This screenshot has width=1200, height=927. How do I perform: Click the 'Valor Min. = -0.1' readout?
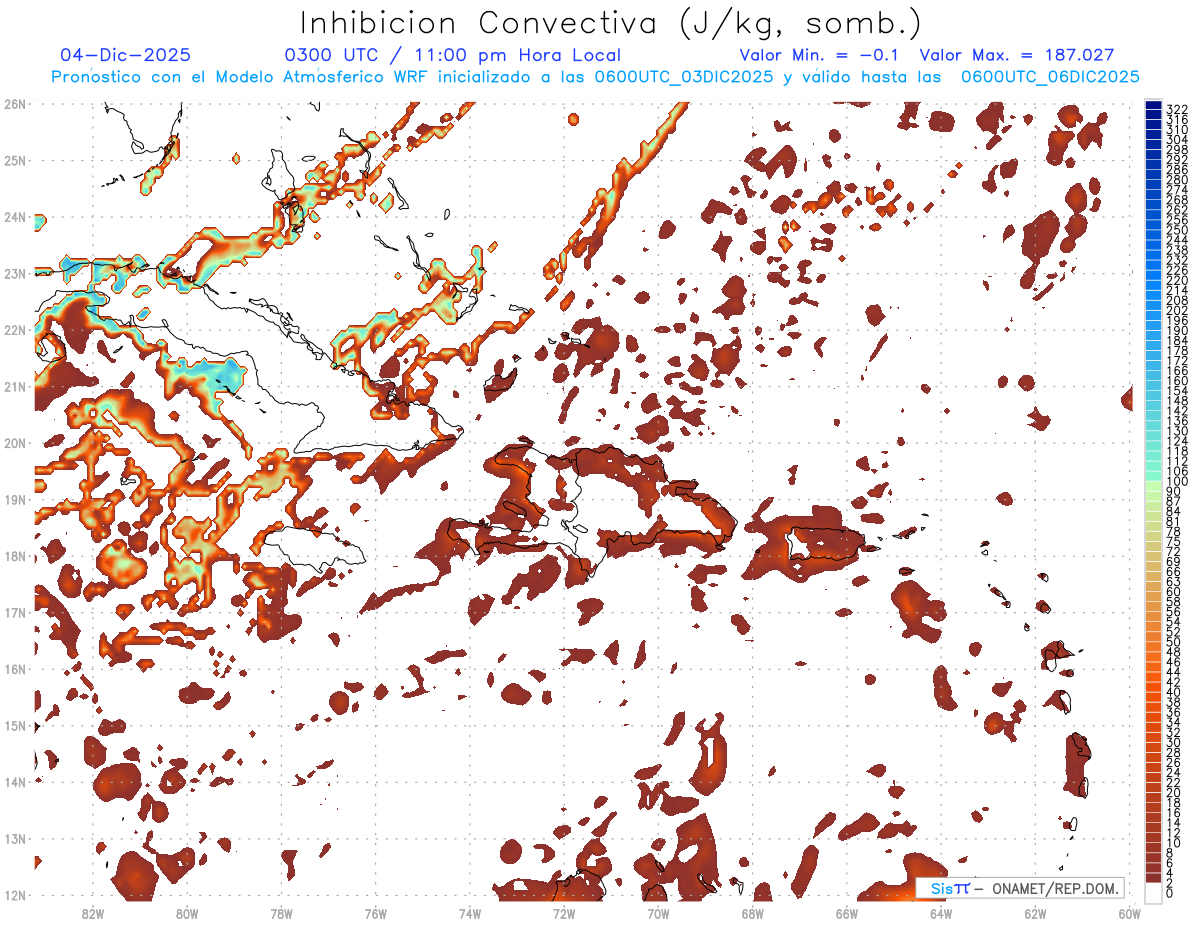tap(820, 56)
